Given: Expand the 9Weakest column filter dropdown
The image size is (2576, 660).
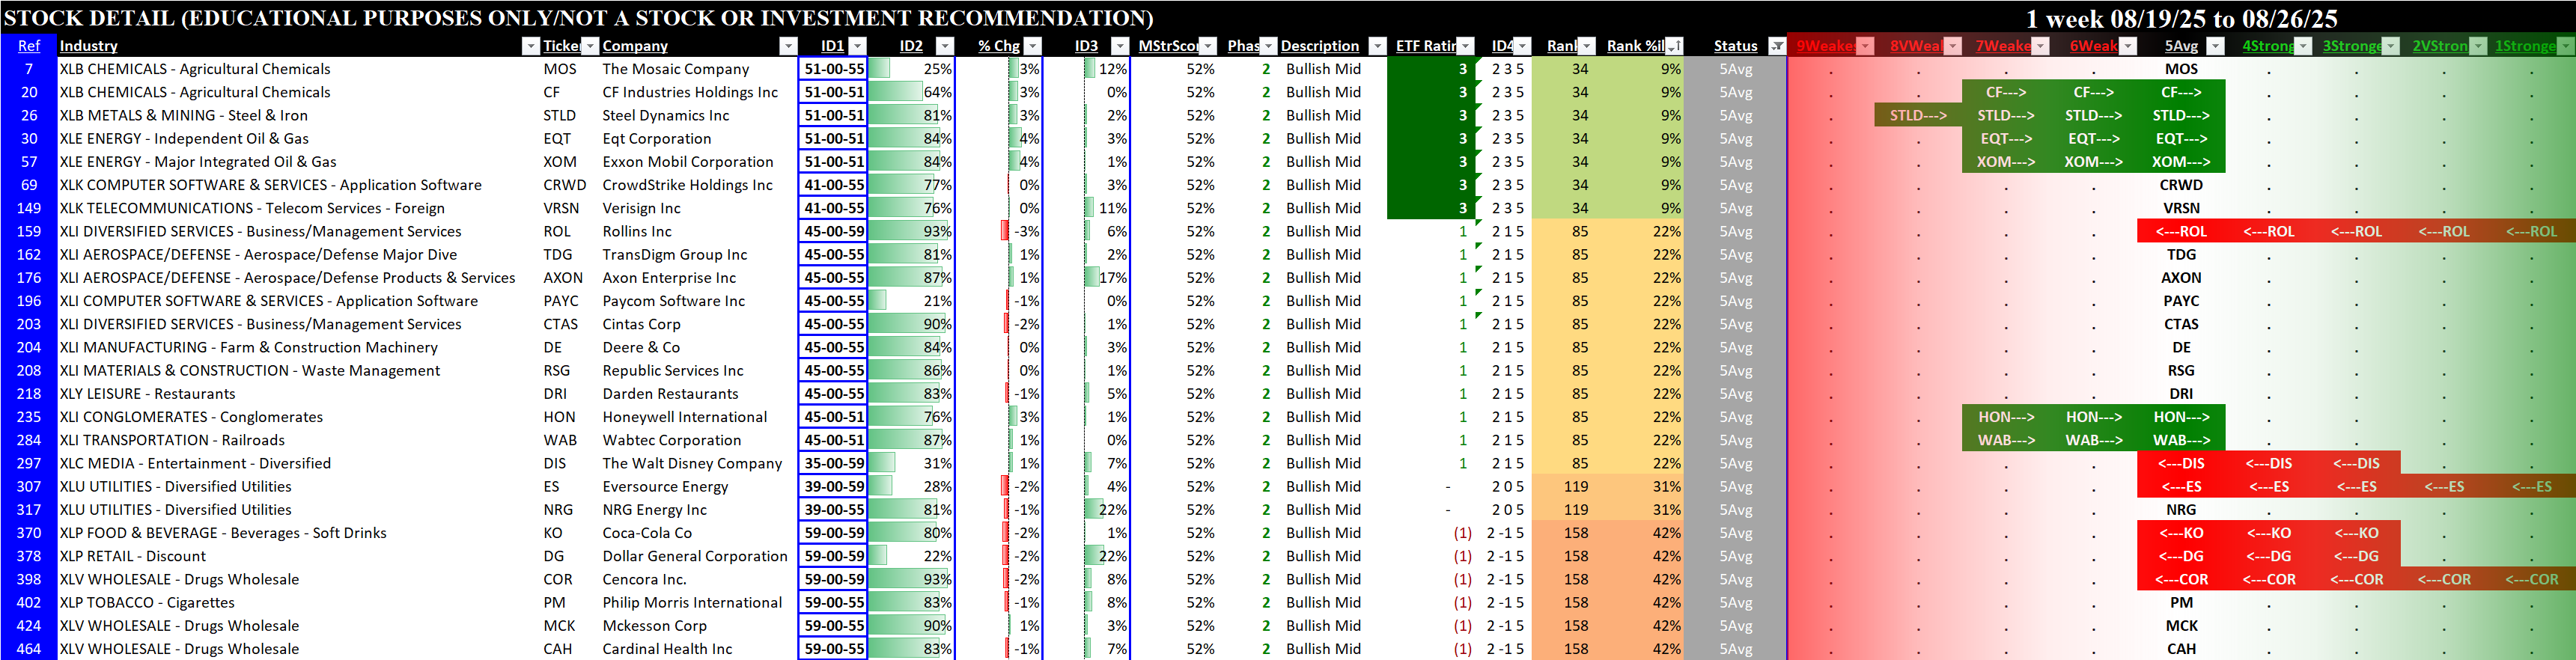Looking at the screenshot, I should click(x=1865, y=46).
